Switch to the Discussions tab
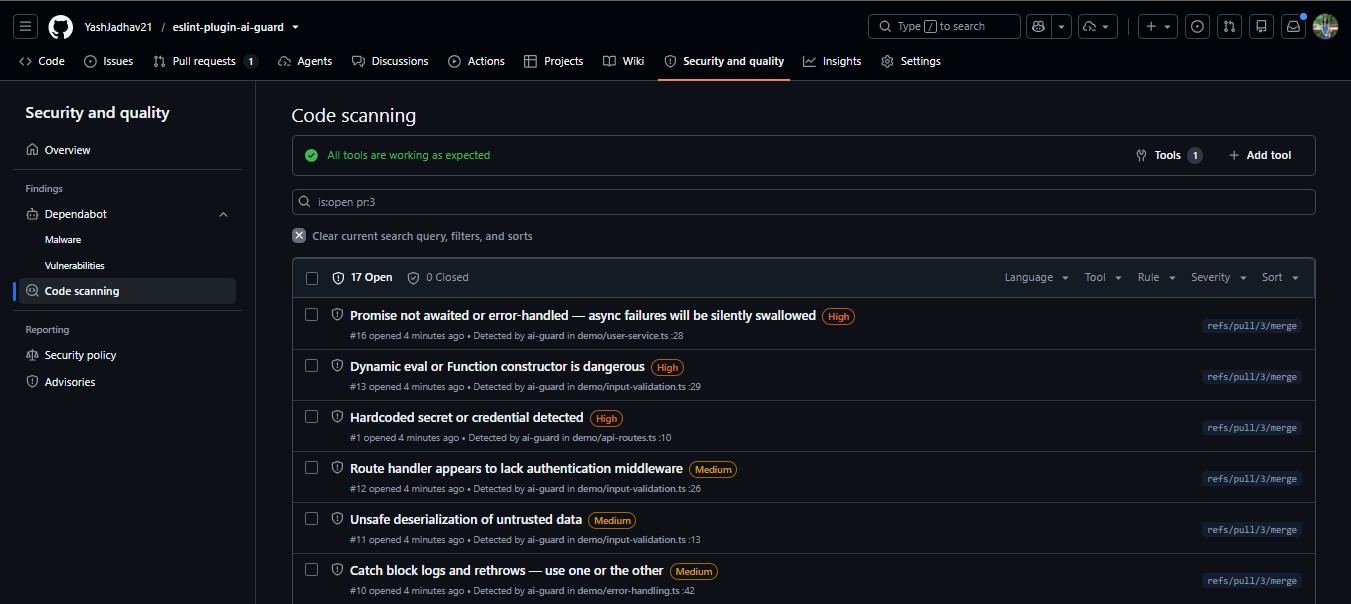The image size is (1351, 604). tap(390, 61)
